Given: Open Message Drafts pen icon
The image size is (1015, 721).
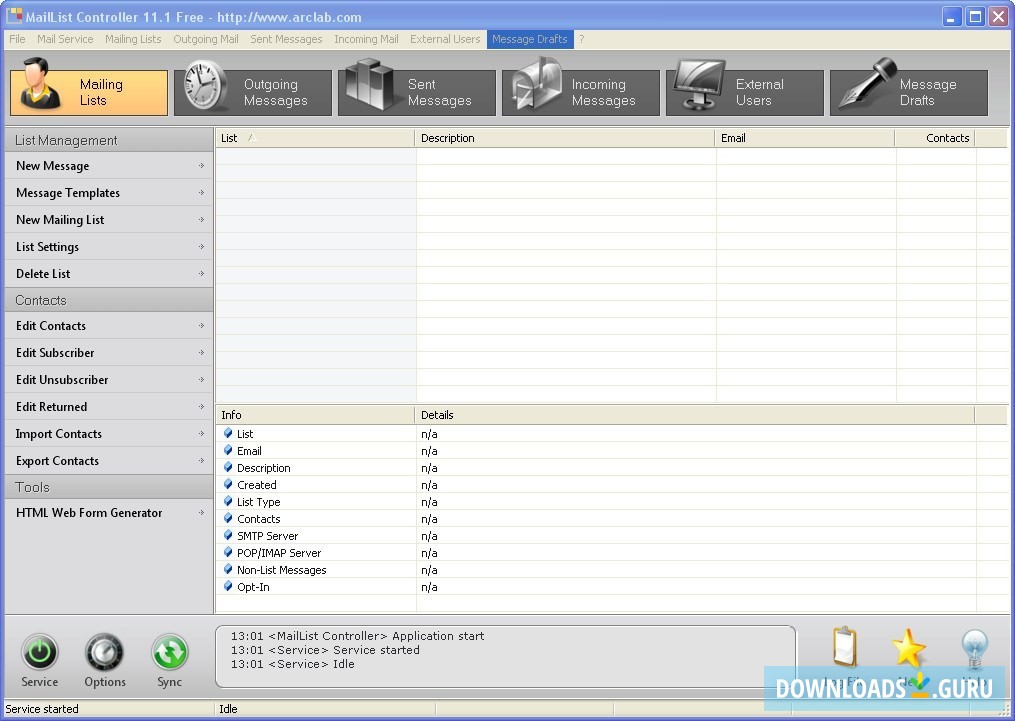Looking at the screenshot, I should coord(867,84).
